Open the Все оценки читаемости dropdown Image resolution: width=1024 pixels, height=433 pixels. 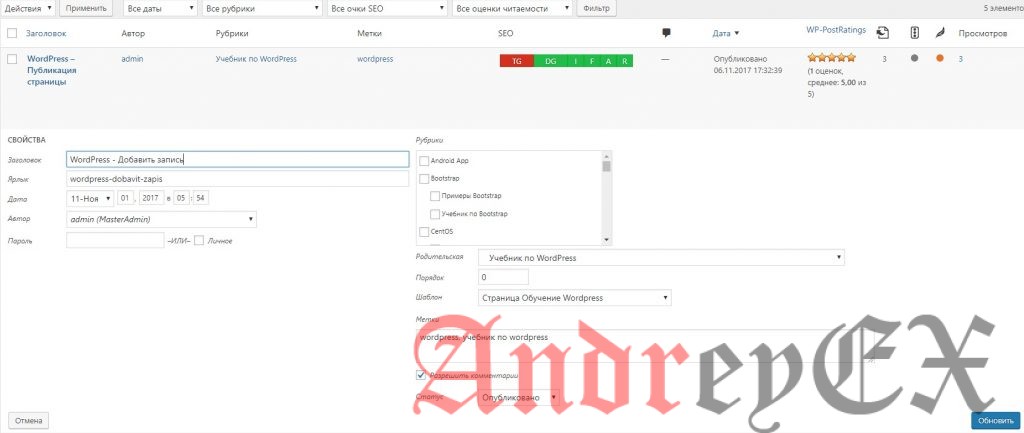coord(511,8)
